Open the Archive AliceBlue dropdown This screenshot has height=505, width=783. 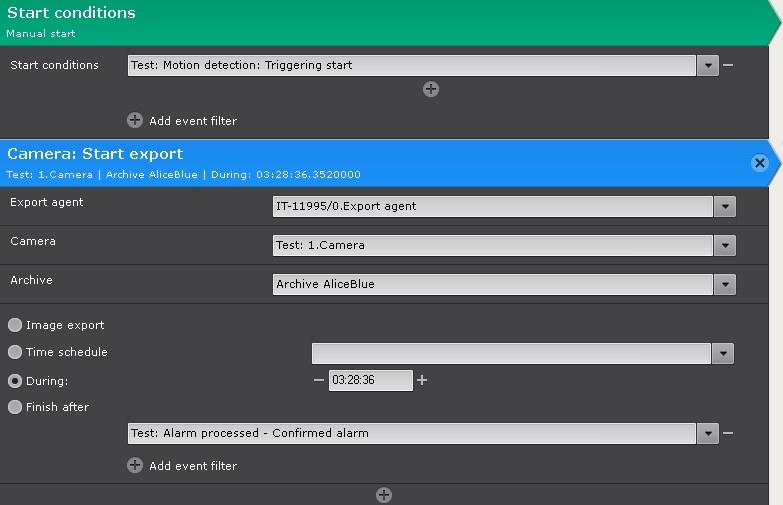725,284
